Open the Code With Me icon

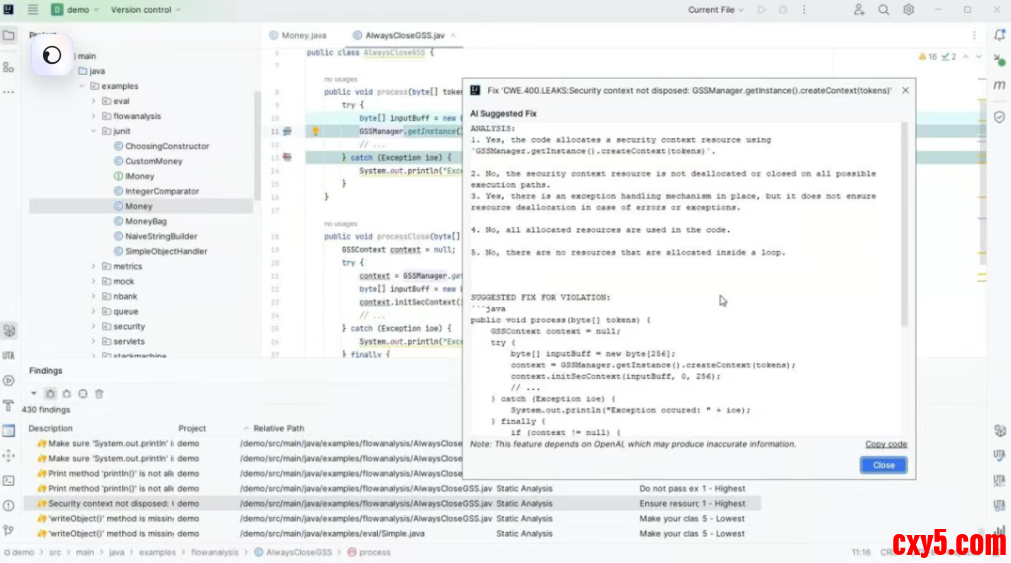[858, 10]
